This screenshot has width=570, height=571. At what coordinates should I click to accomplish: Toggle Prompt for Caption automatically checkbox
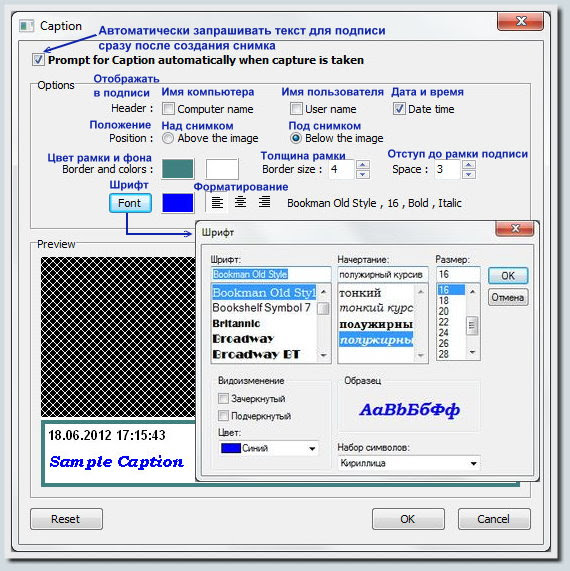pyautogui.click(x=38, y=60)
